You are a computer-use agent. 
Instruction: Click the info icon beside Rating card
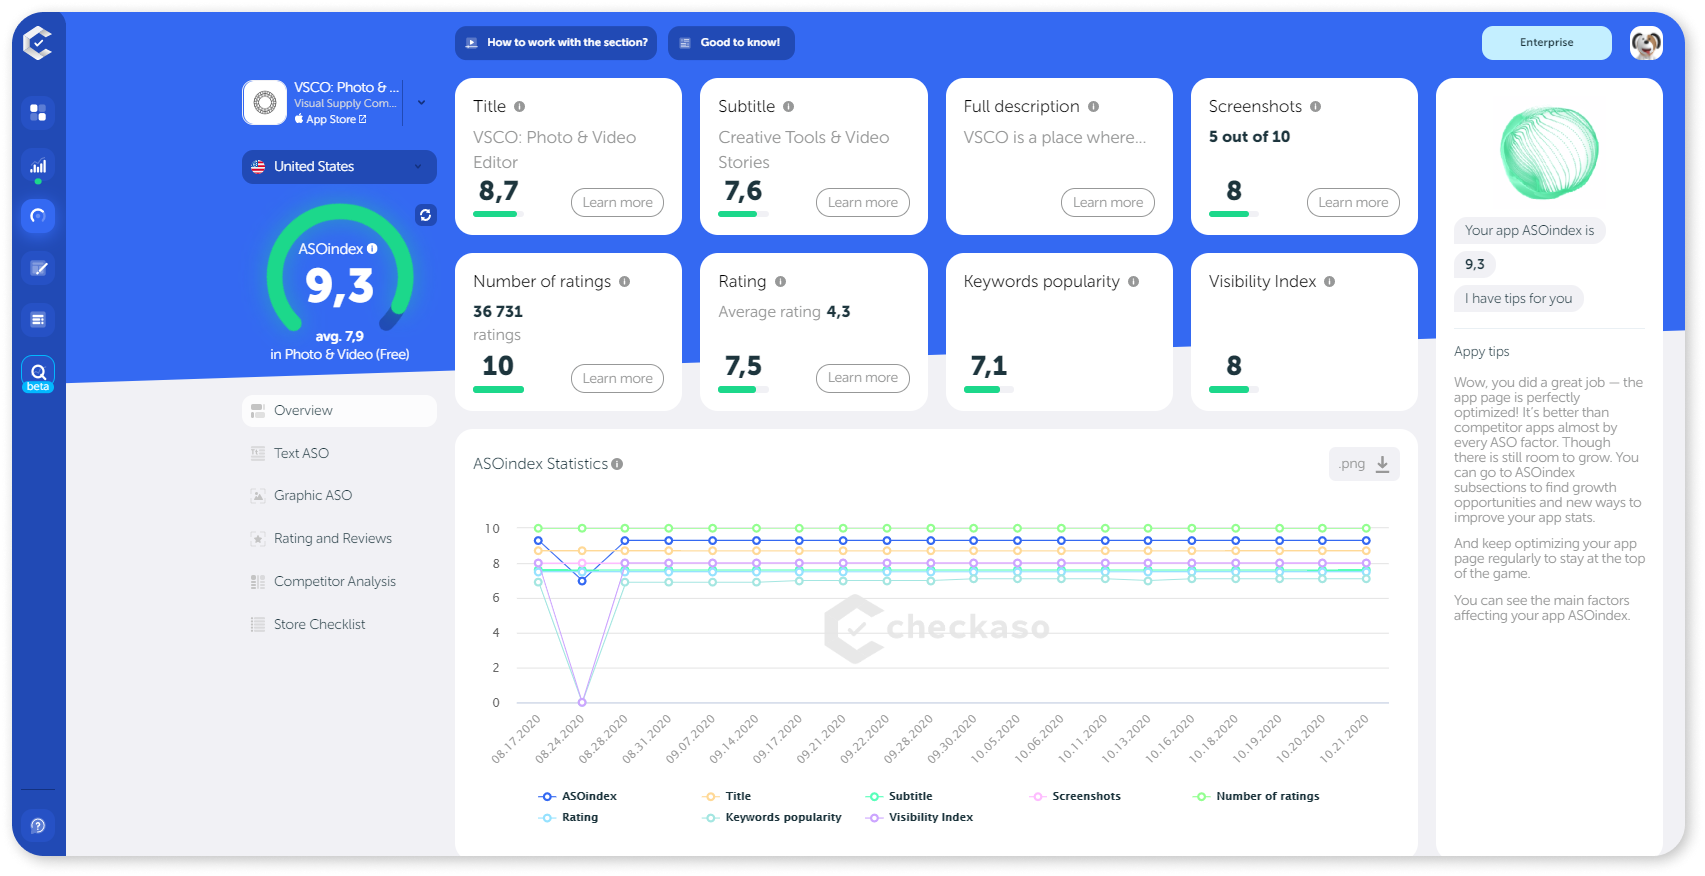pyautogui.click(x=780, y=282)
